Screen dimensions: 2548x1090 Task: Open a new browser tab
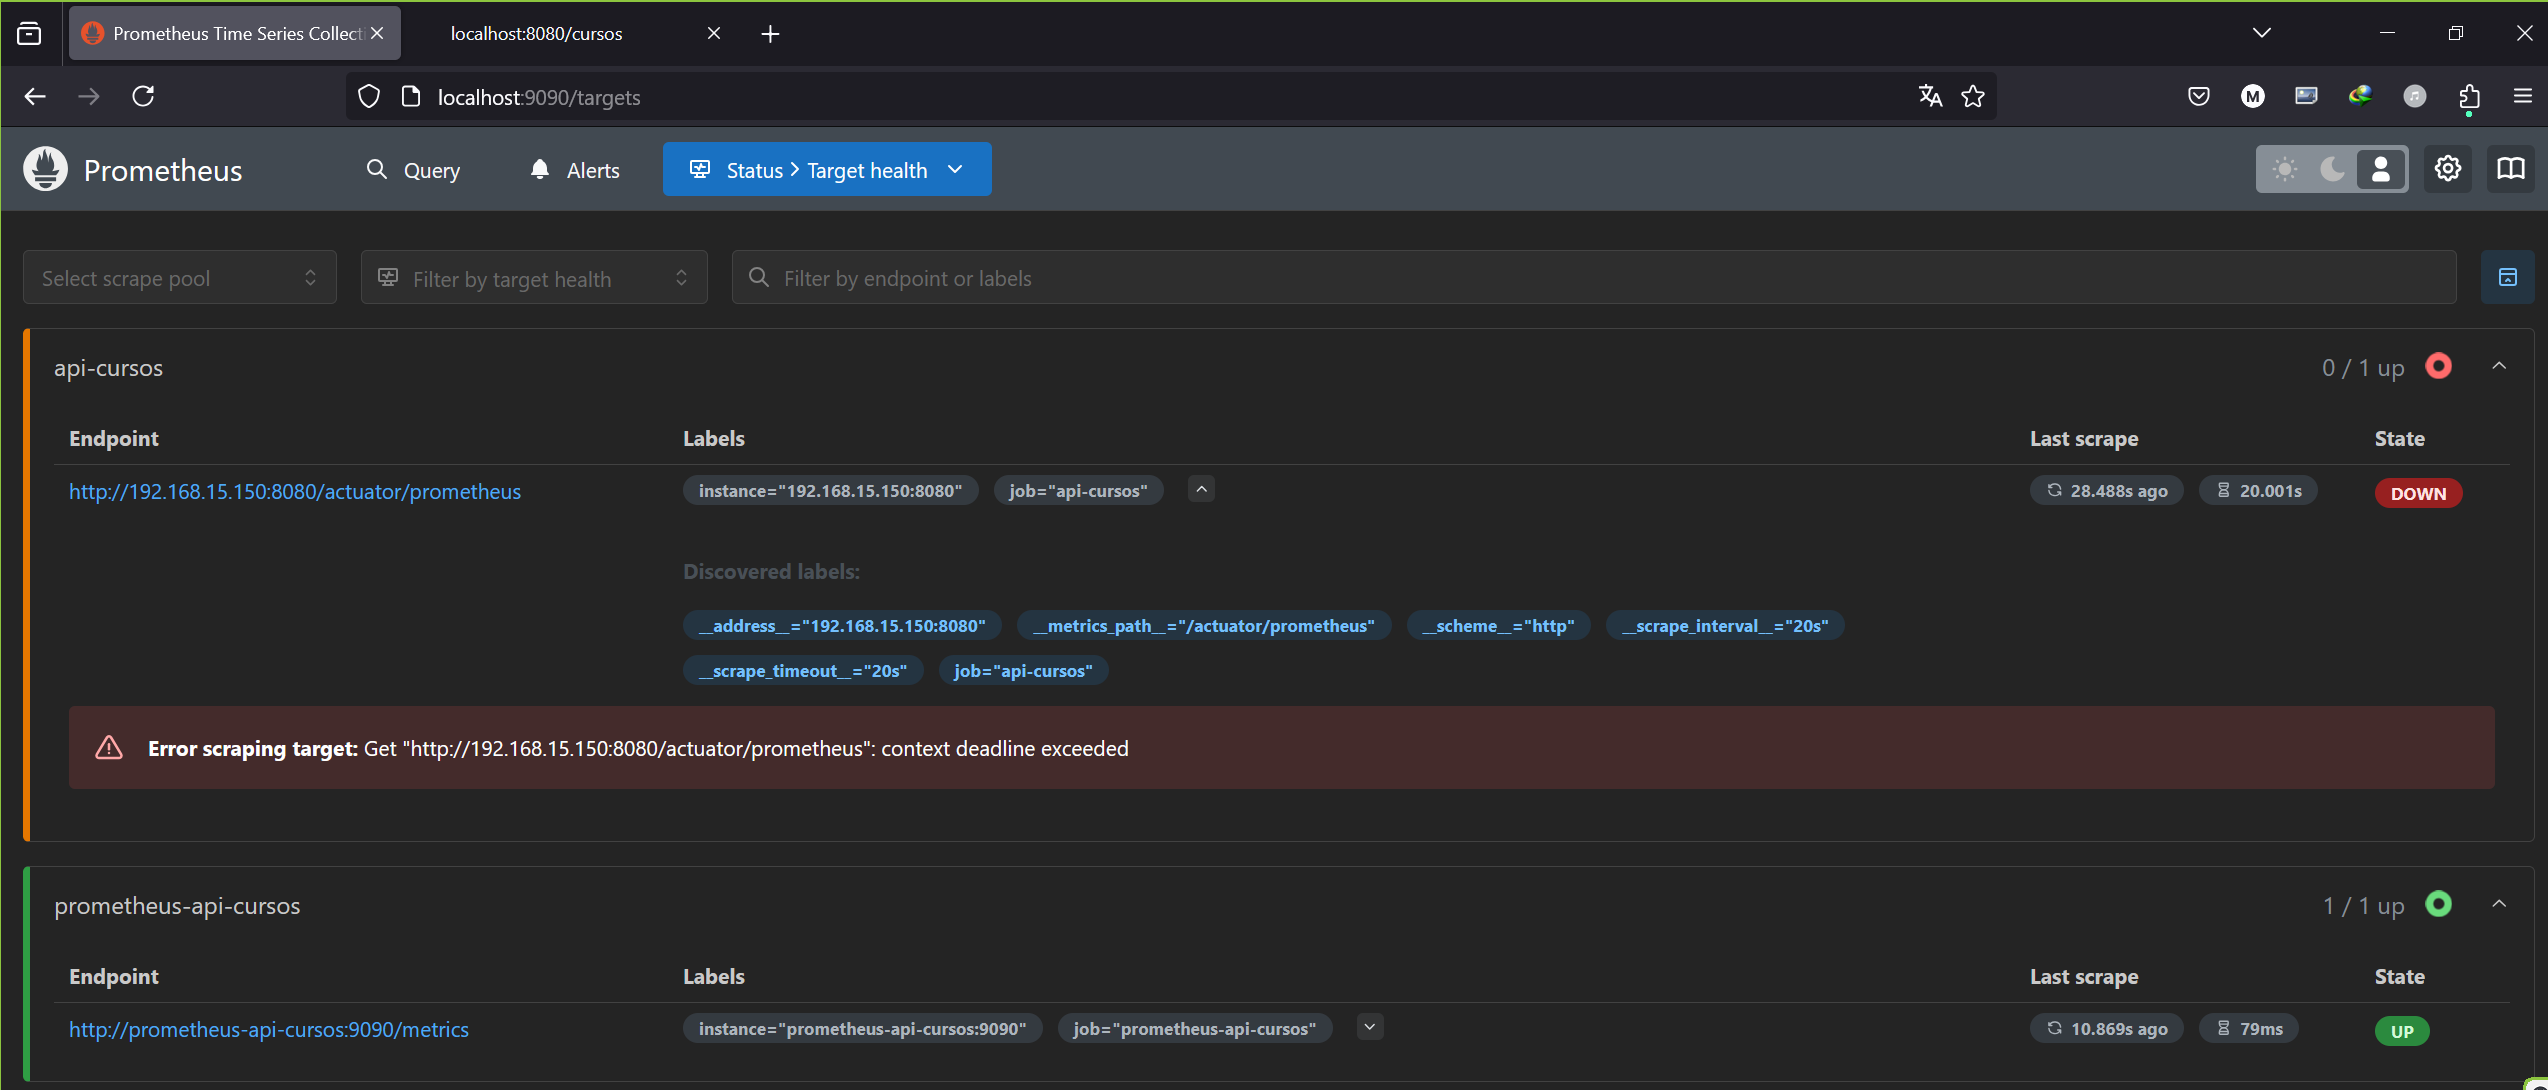pos(770,34)
